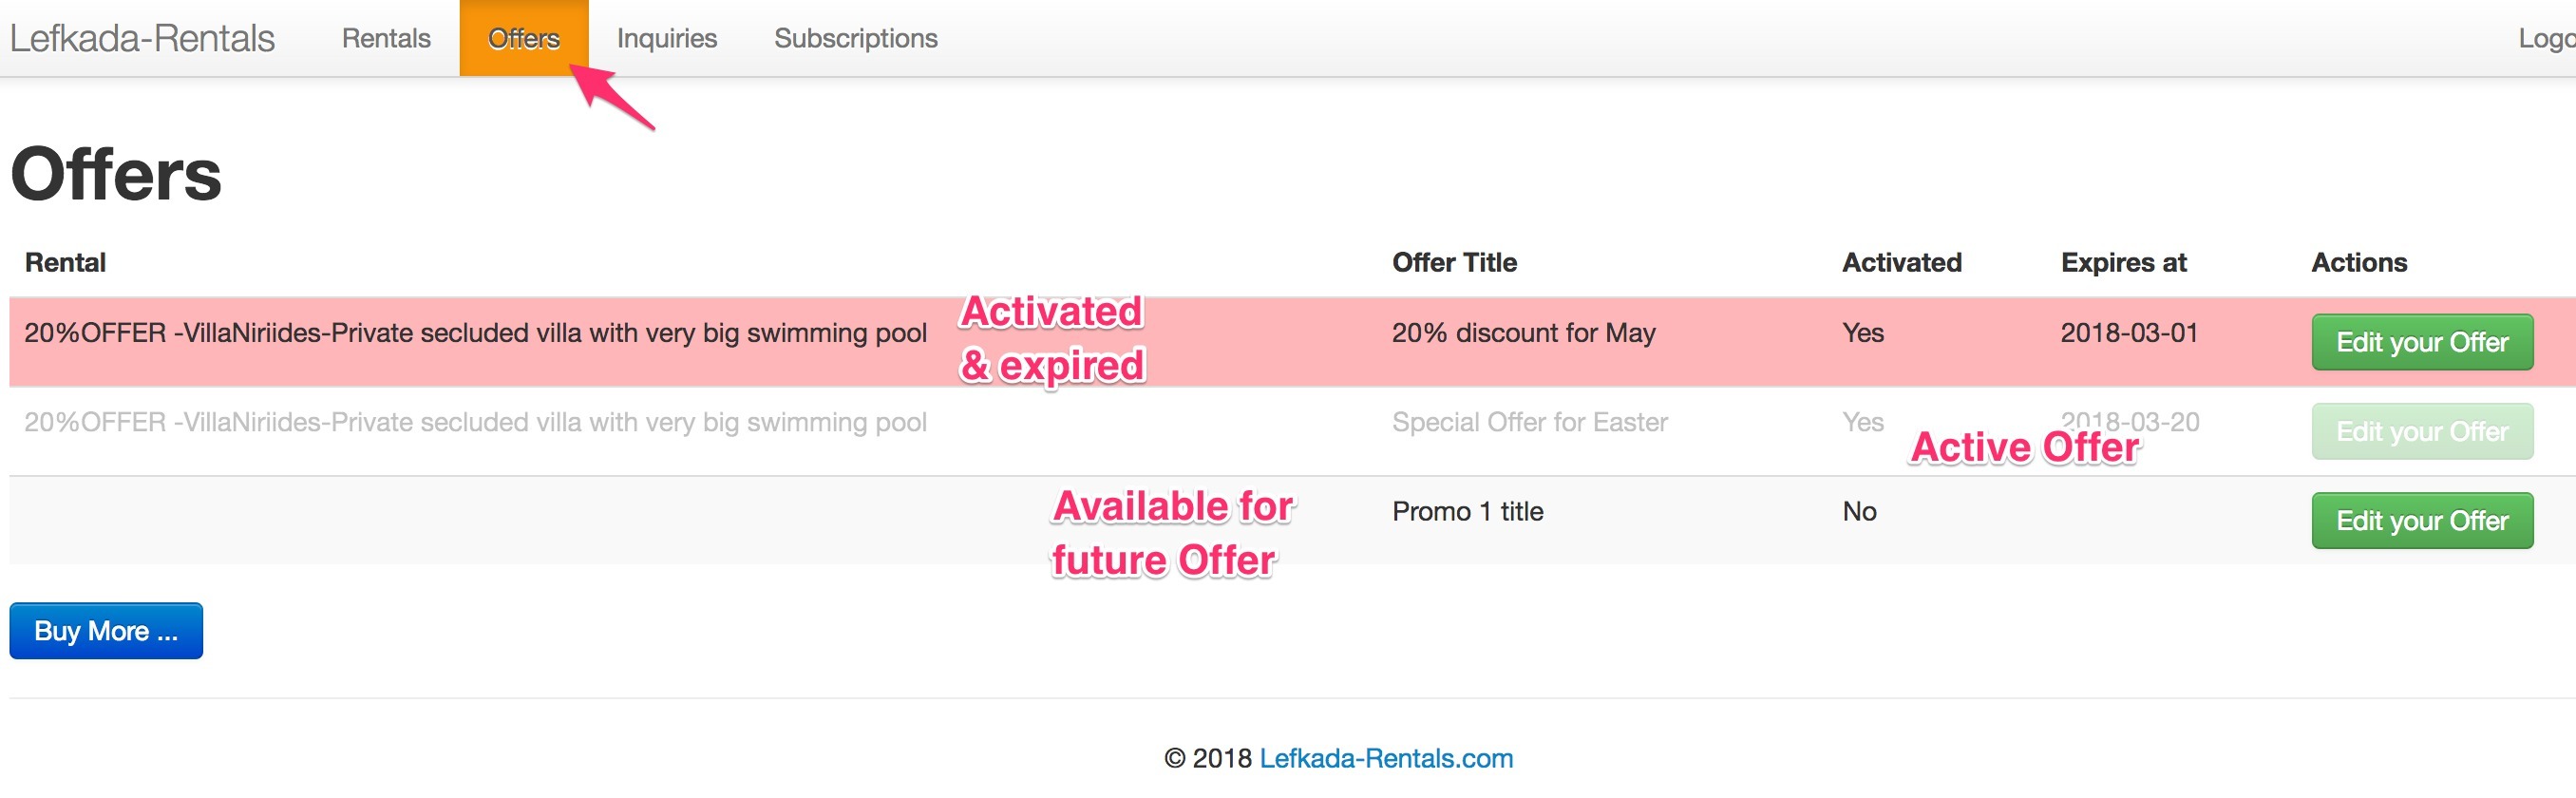Open the Subscriptions menu item
This screenshot has height=798, width=2576.
[x=856, y=38]
